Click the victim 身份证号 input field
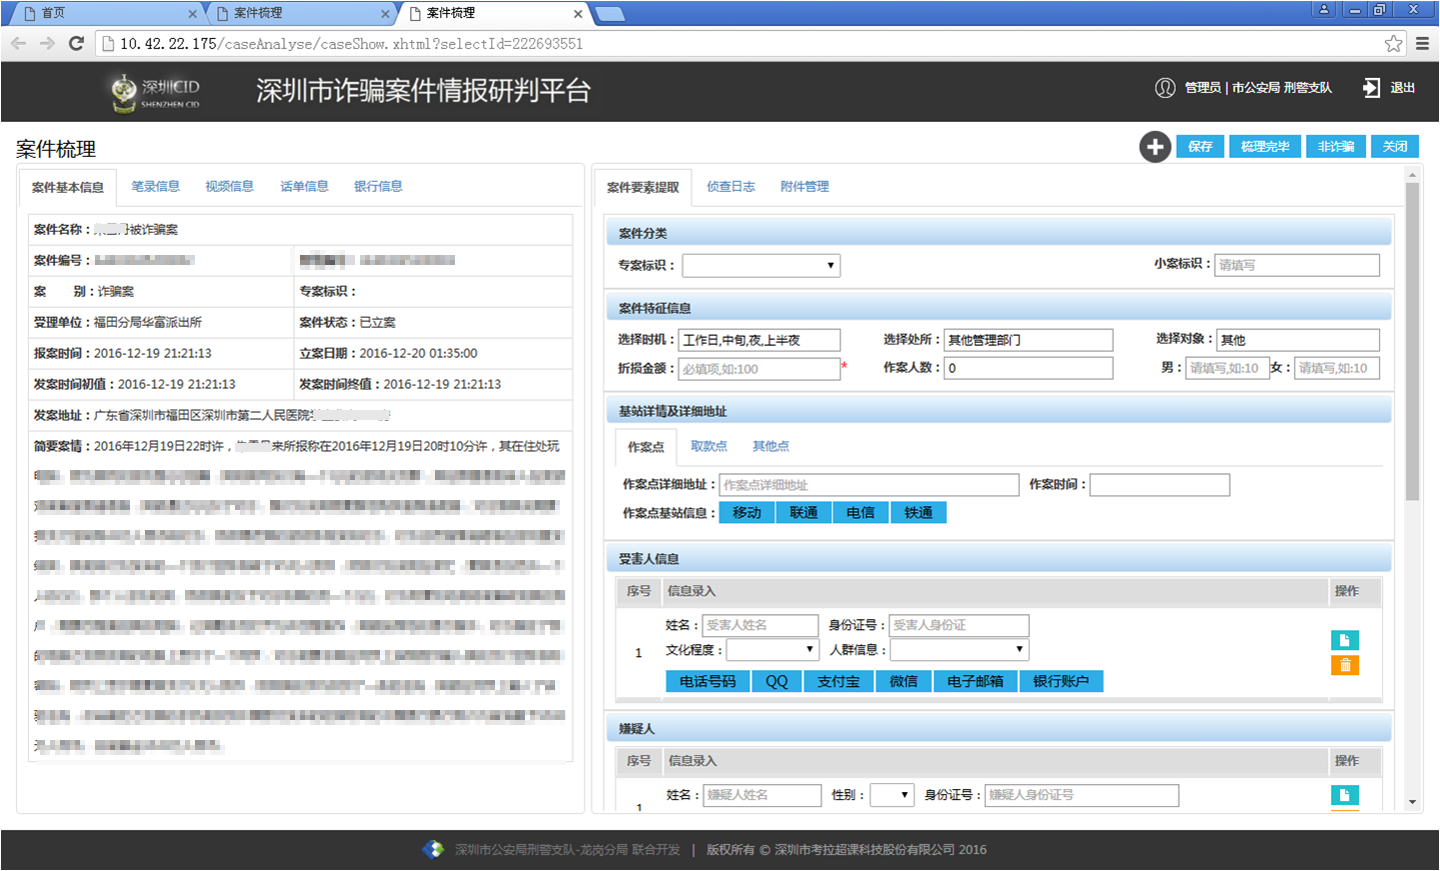The height and width of the screenshot is (871, 1440). click(x=959, y=625)
